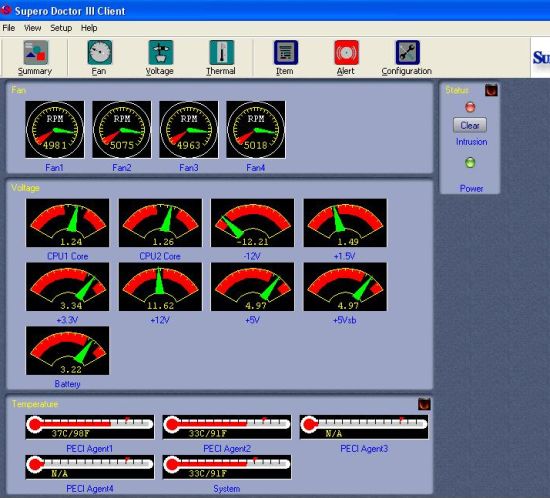Open the Item toolbar icon
550x498 pixels.
286,53
